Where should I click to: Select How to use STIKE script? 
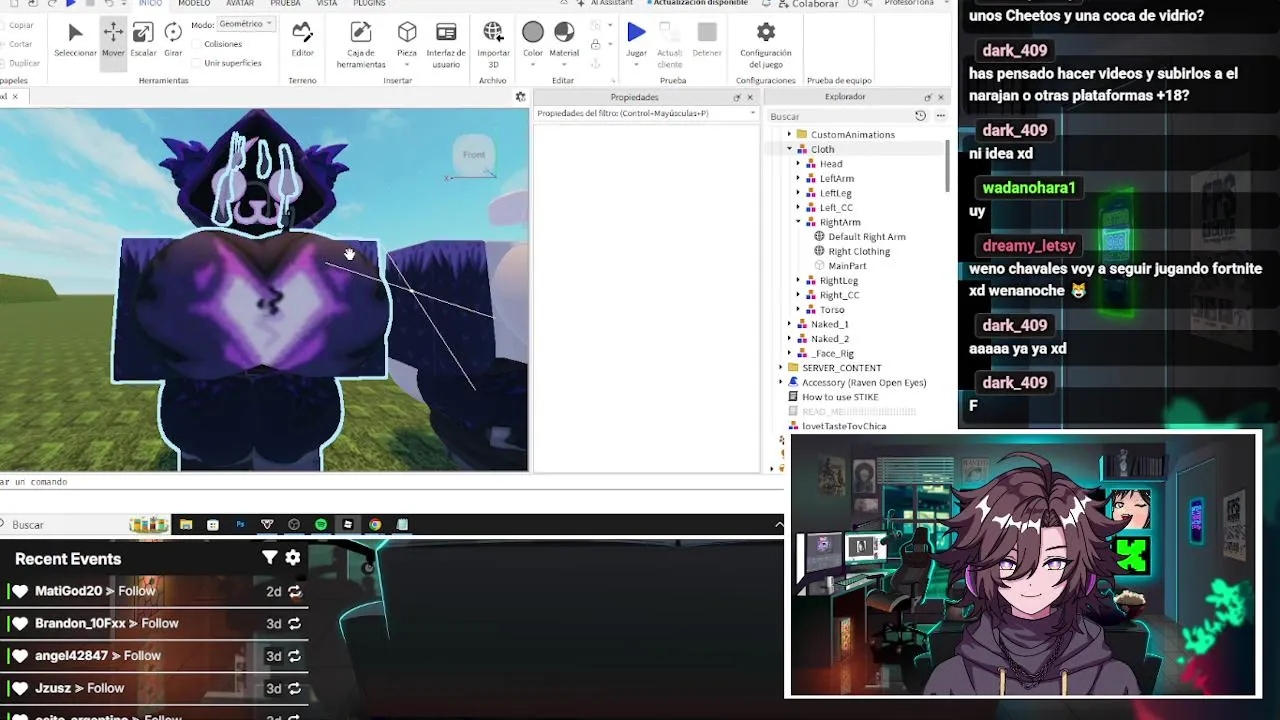coord(839,397)
